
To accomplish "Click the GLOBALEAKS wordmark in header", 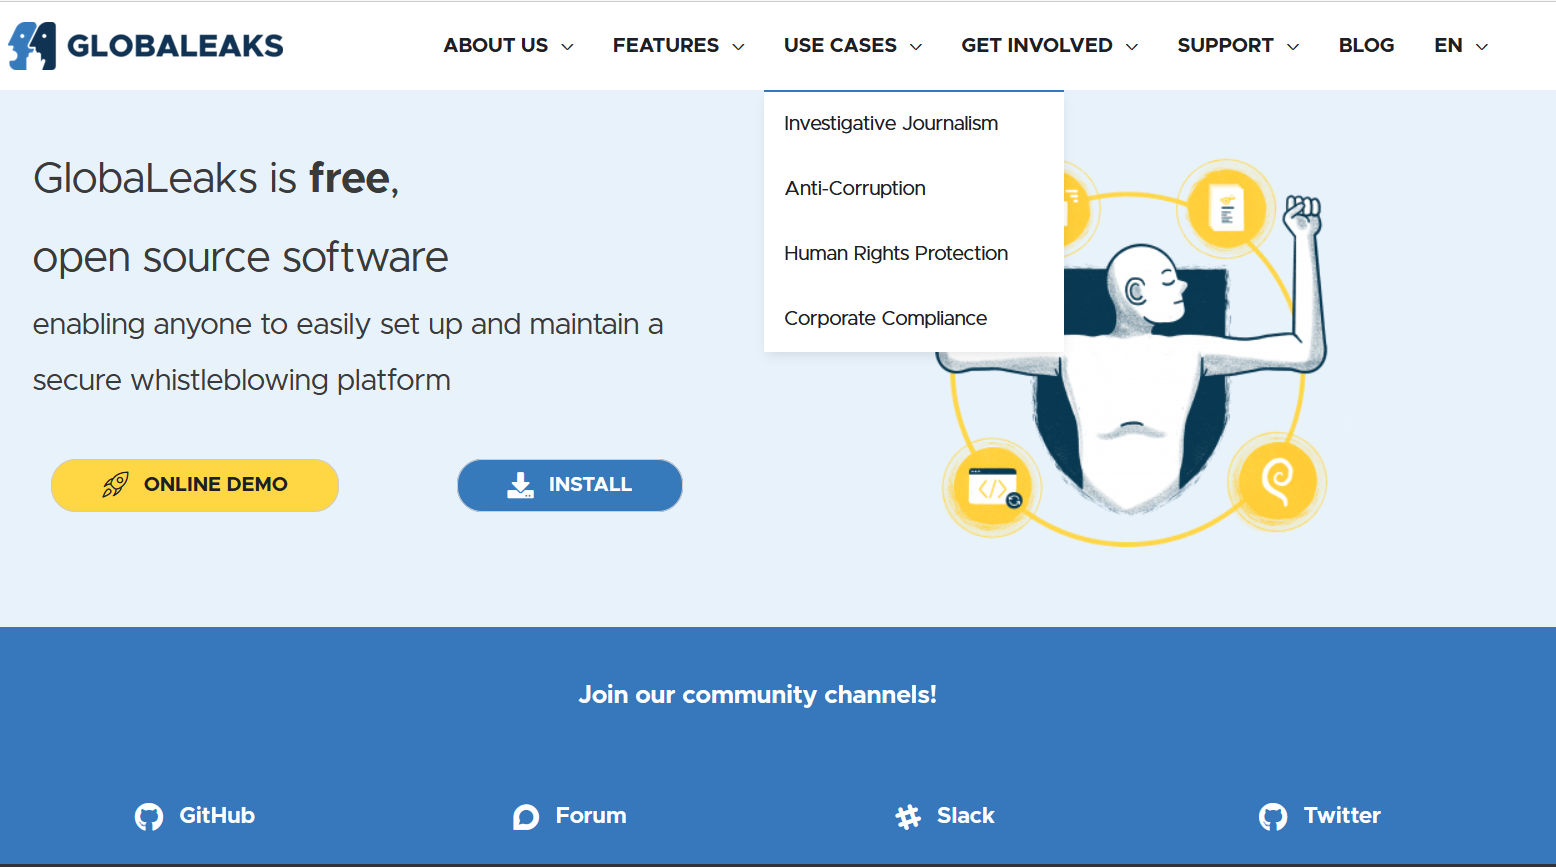I will click(175, 46).
